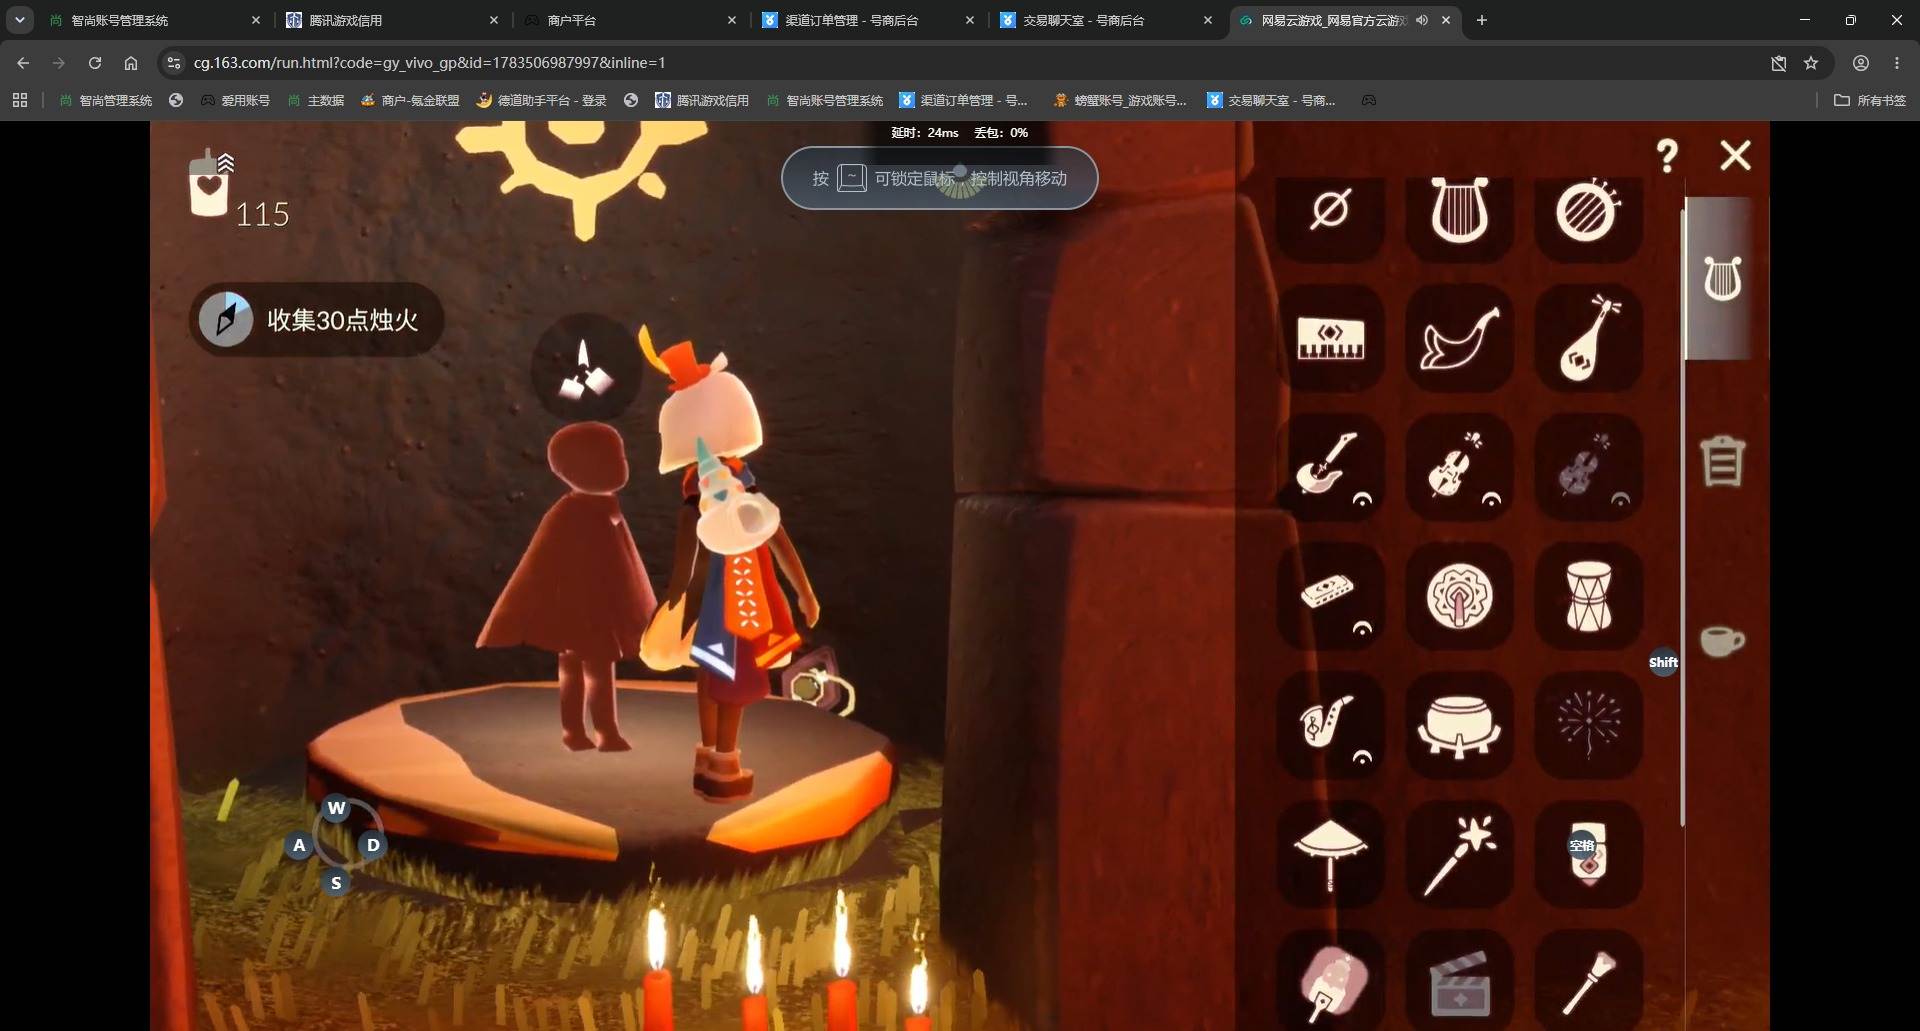
Task: Open the trash bin category
Action: 1722,461
